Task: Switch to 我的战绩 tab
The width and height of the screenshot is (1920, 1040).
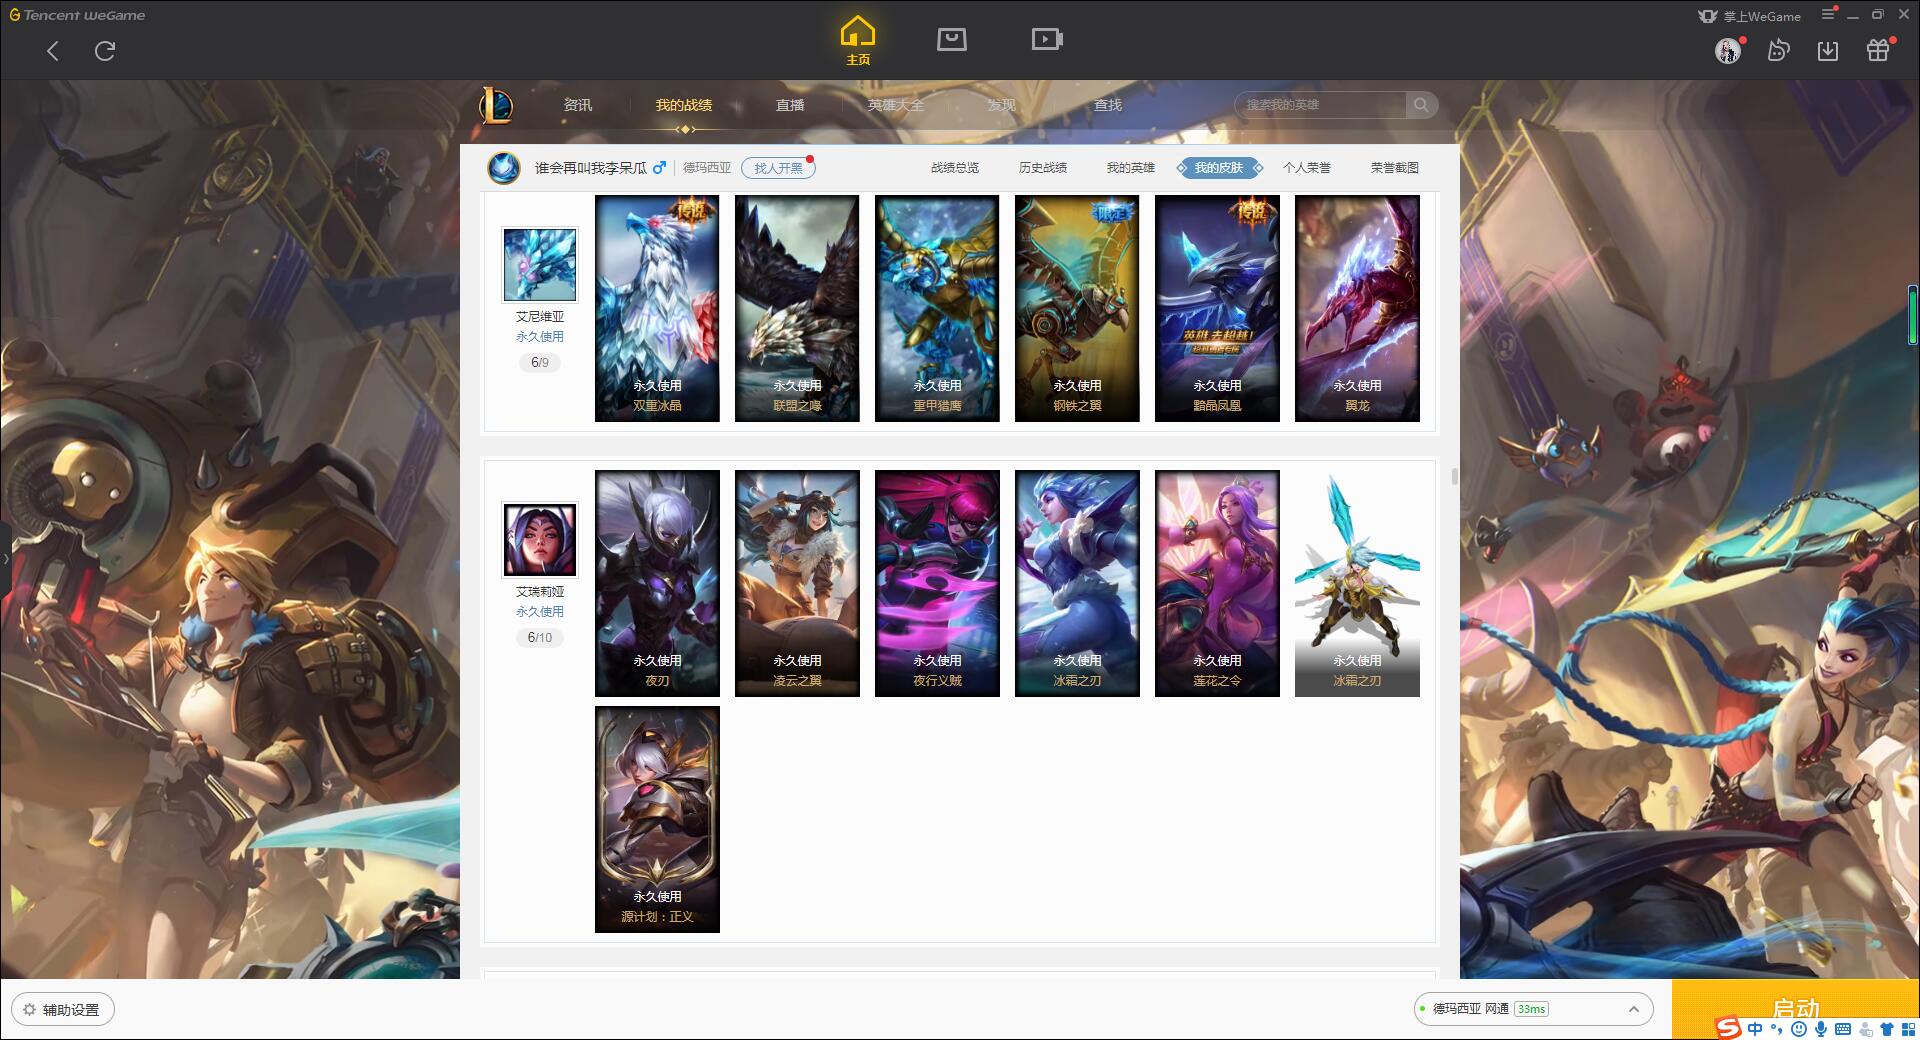Action: coord(684,105)
